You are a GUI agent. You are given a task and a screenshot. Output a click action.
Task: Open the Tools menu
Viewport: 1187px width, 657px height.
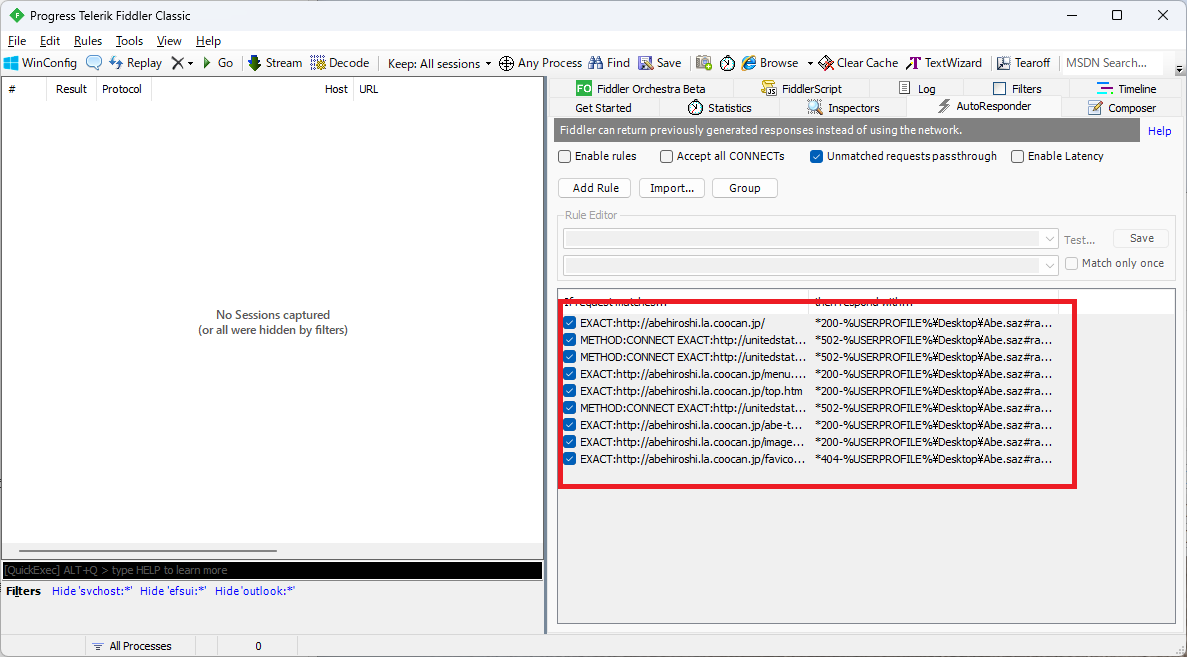(129, 41)
